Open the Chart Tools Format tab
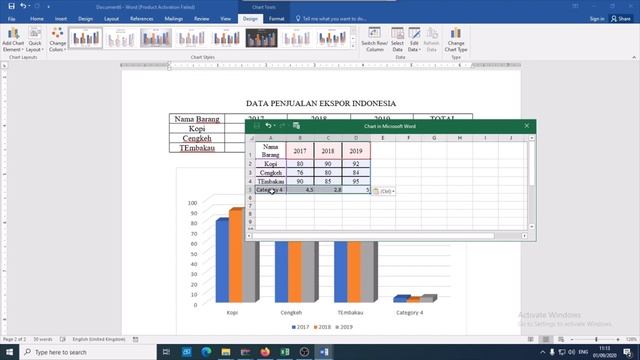This screenshot has height=360, width=640. click(276, 19)
